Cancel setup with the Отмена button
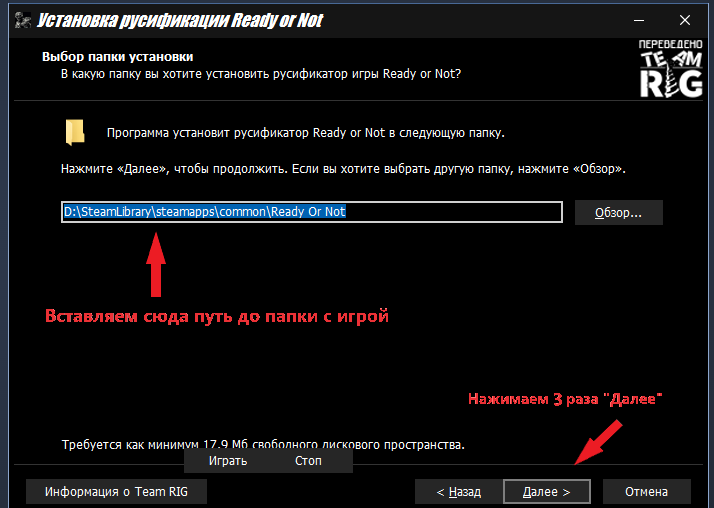Screen dimensions: 714x508 pyautogui.click(x=646, y=492)
